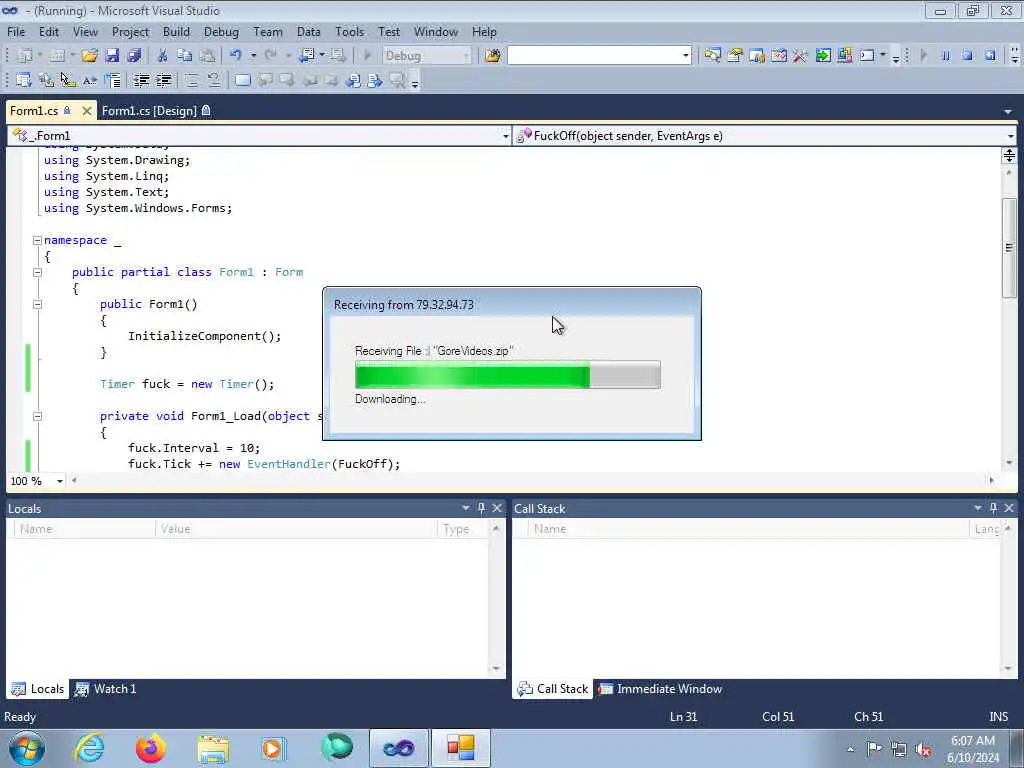Open the Undo history dropdown arrow
This screenshot has width=1024, height=768.
(253, 56)
